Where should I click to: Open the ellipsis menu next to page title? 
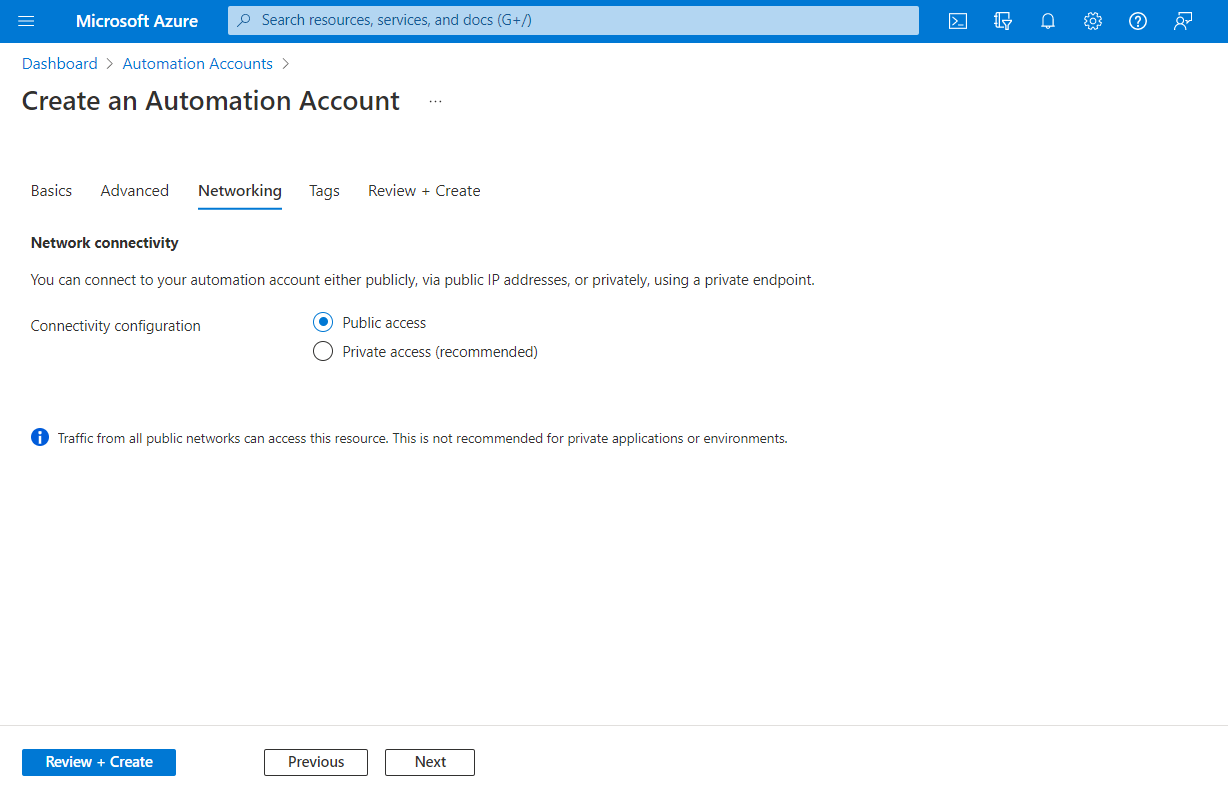click(x=435, y=100)
